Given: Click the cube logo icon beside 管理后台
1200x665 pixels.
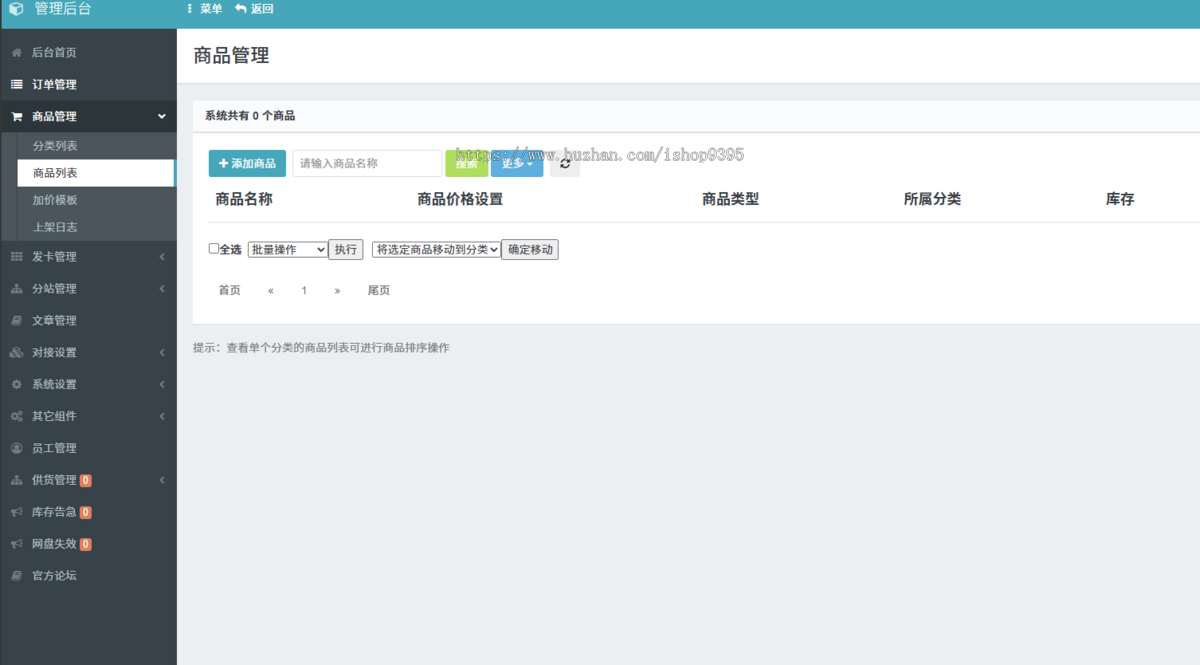Looking at the screenshot, I should point(16,9).
